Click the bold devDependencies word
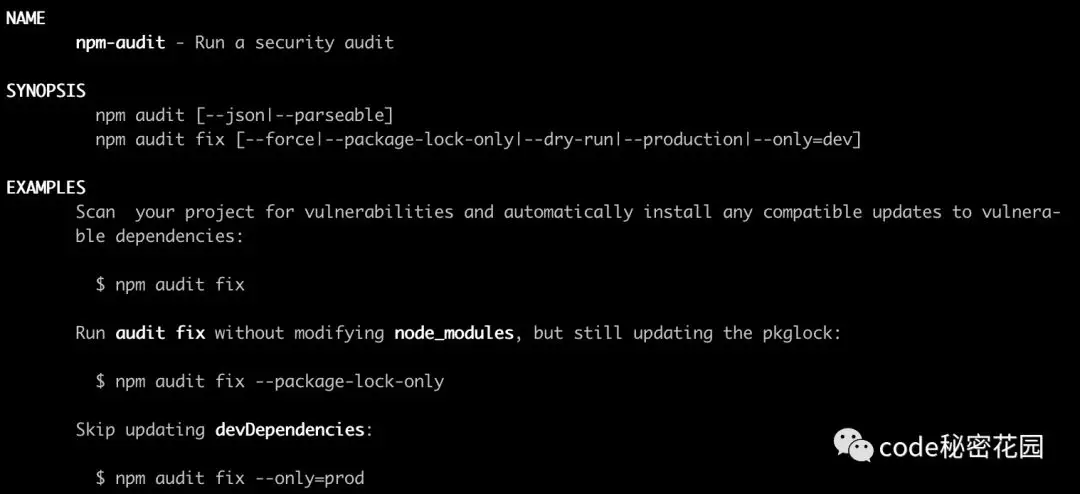The image size is (1080, 494). (x=290, y=429)
